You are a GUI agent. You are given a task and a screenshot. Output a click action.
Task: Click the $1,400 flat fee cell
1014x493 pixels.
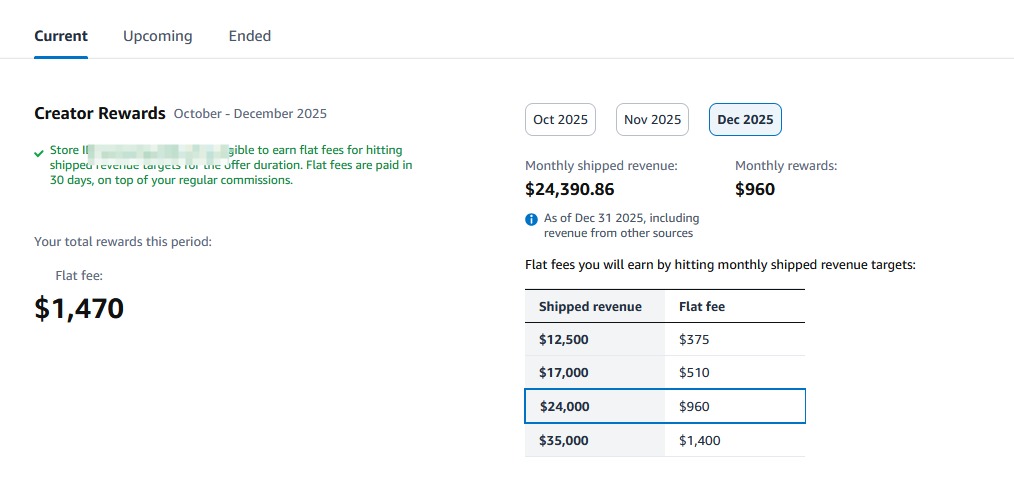click(699, 441)
